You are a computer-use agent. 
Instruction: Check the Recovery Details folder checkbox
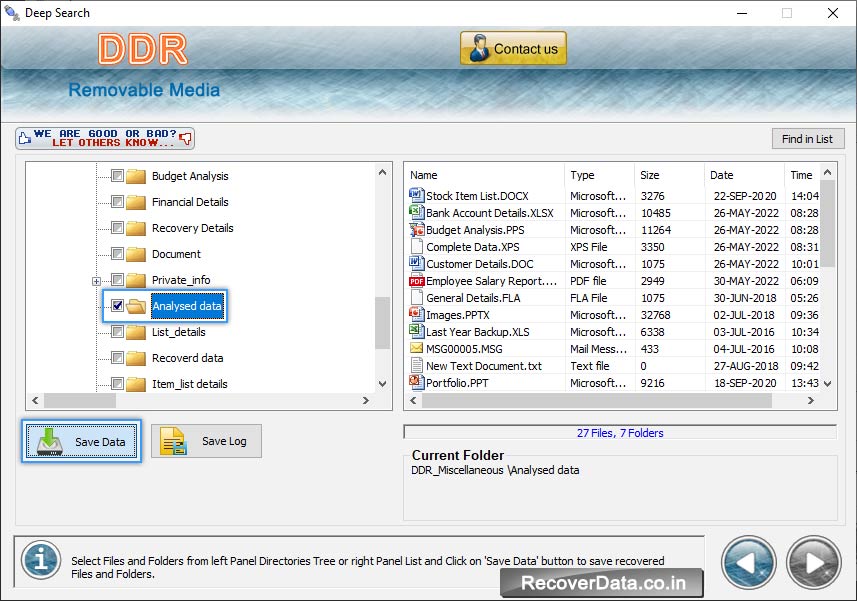tap(117, 227)
